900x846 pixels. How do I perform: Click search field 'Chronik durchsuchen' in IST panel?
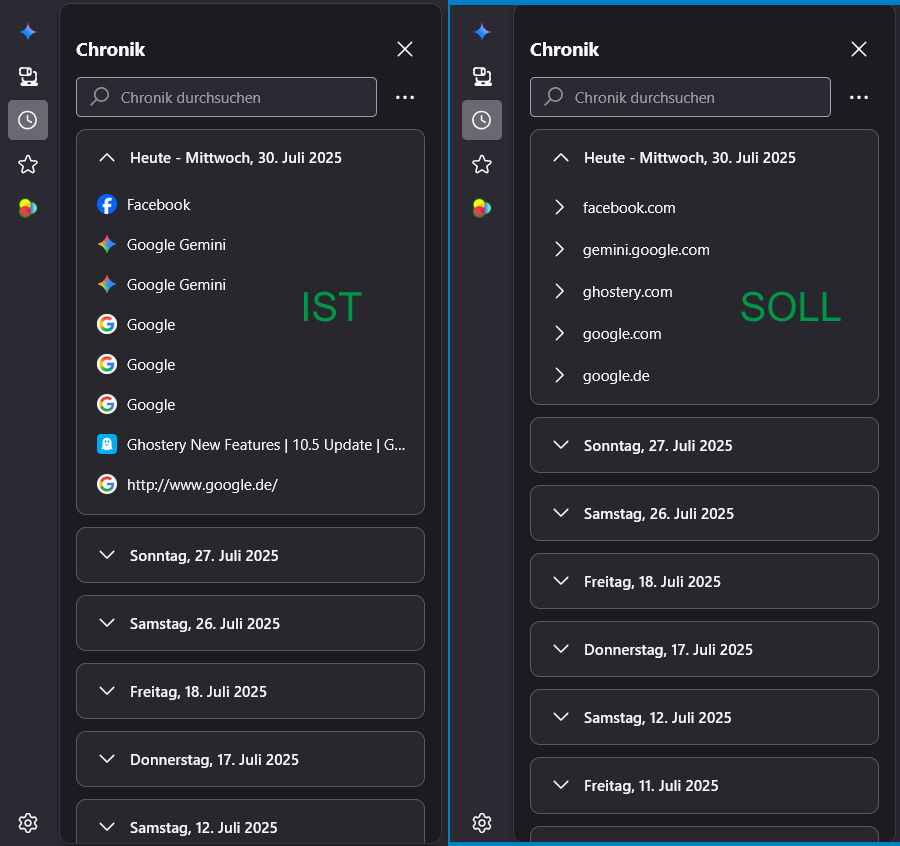[x=240, y=98]
